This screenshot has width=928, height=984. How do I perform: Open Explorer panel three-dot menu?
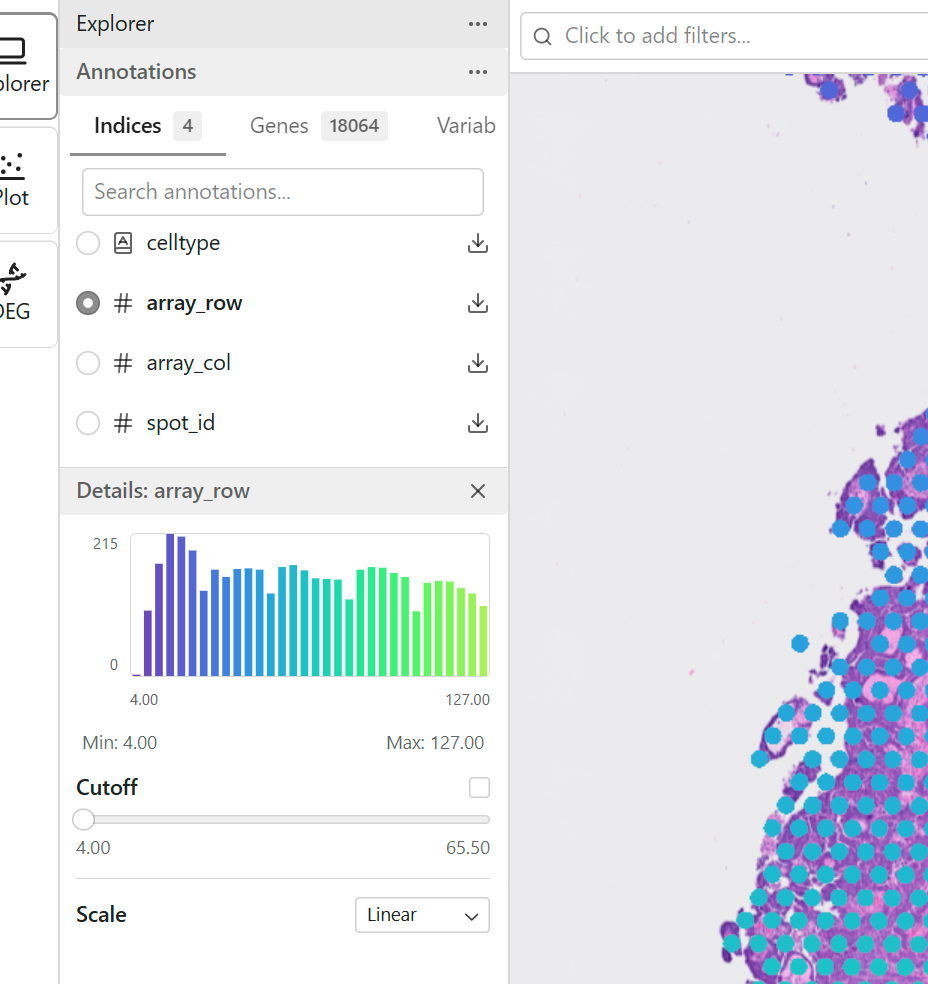tap(478, 24)
